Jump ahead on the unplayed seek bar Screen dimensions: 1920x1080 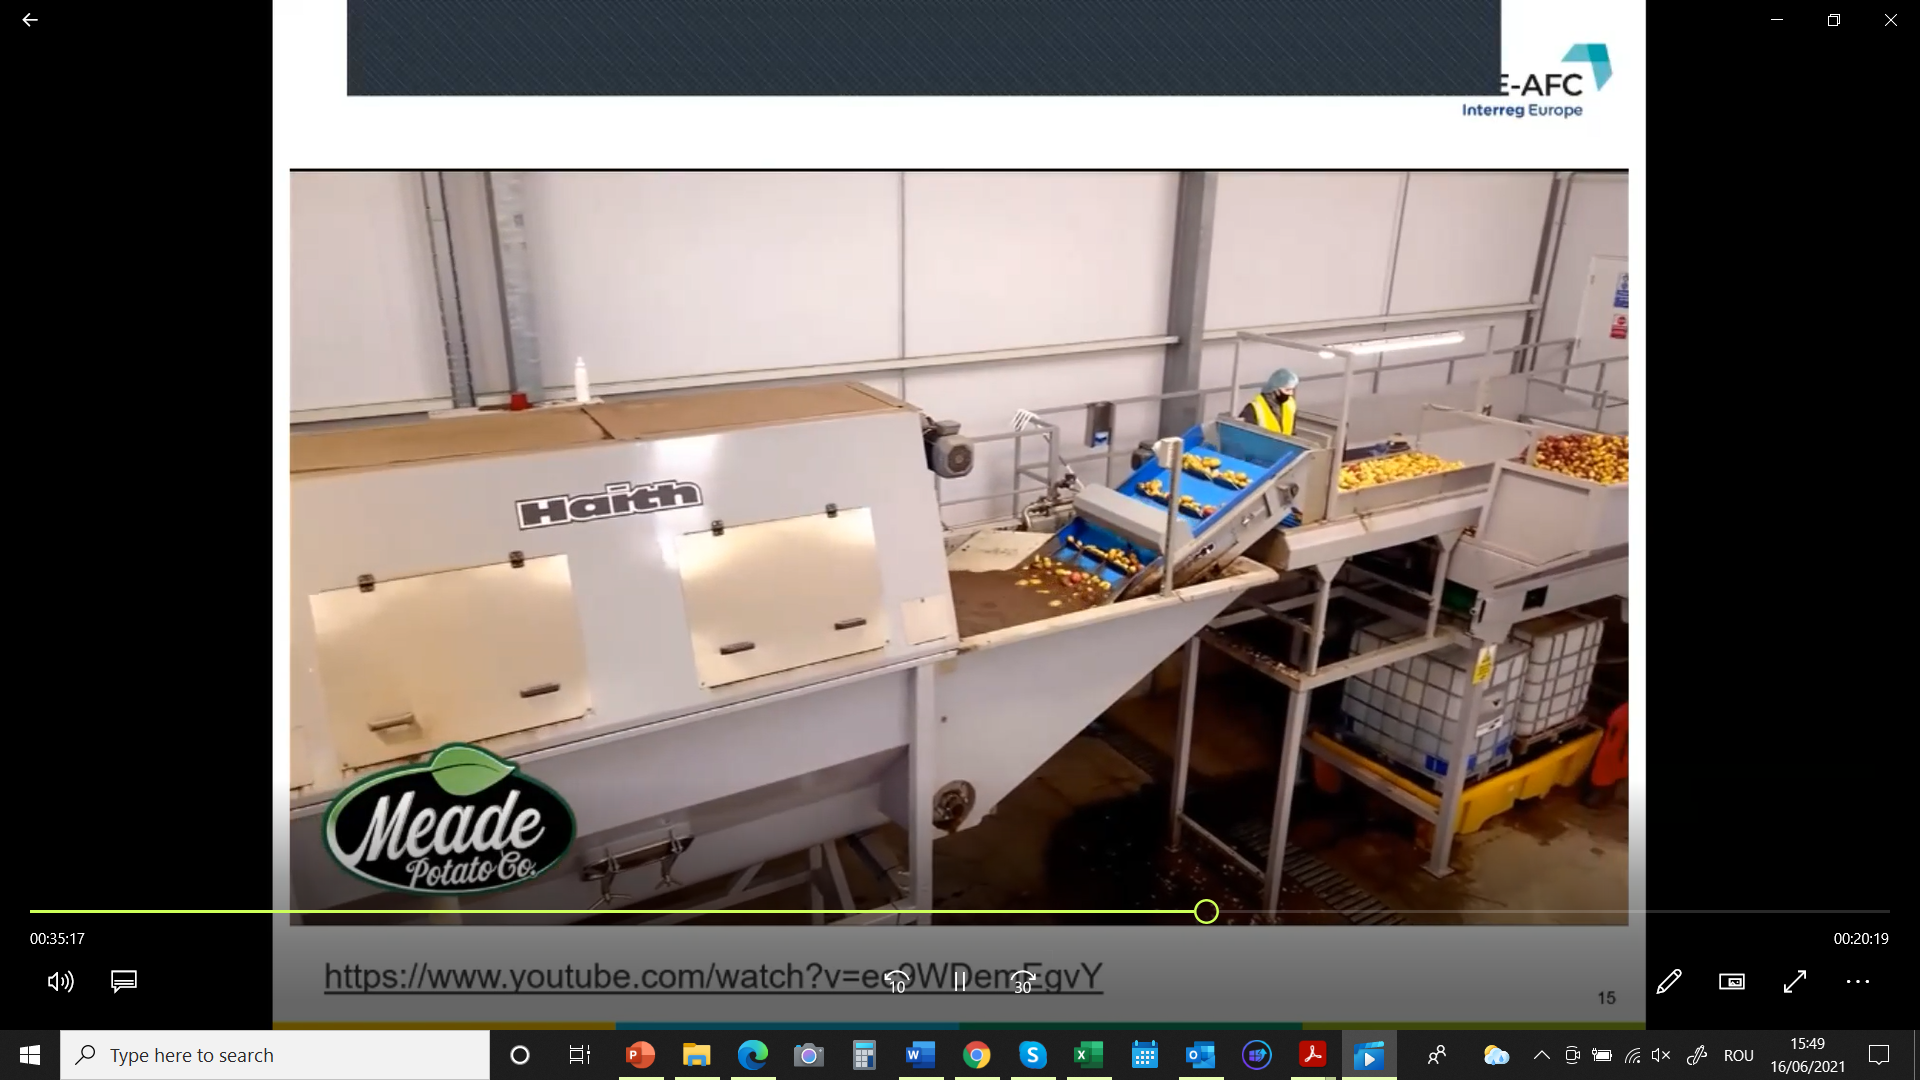(x=1554, y=911)
